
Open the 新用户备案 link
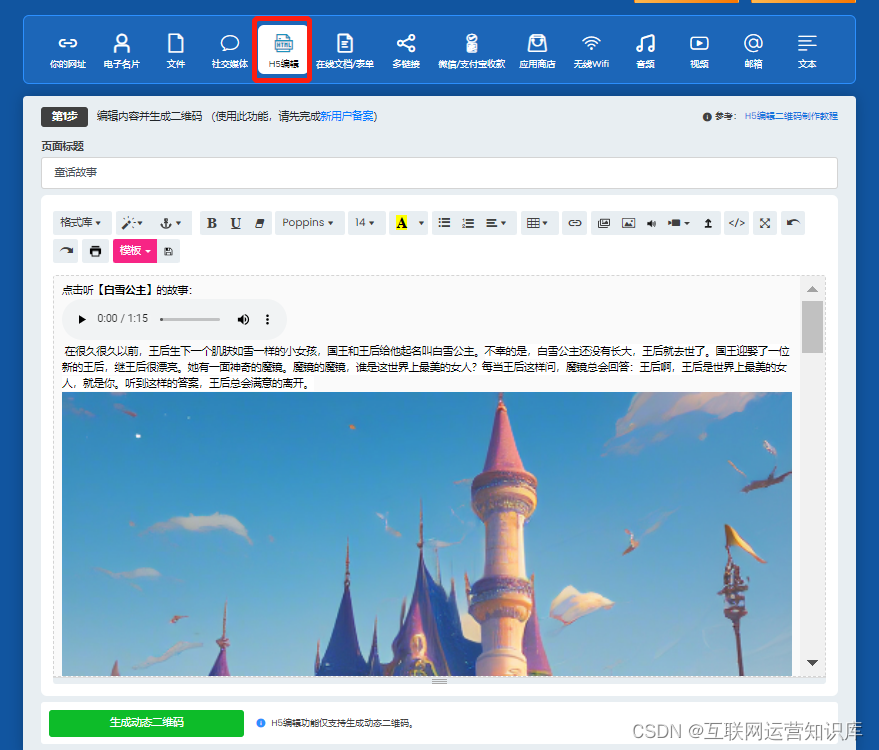(x=347, y=116)
